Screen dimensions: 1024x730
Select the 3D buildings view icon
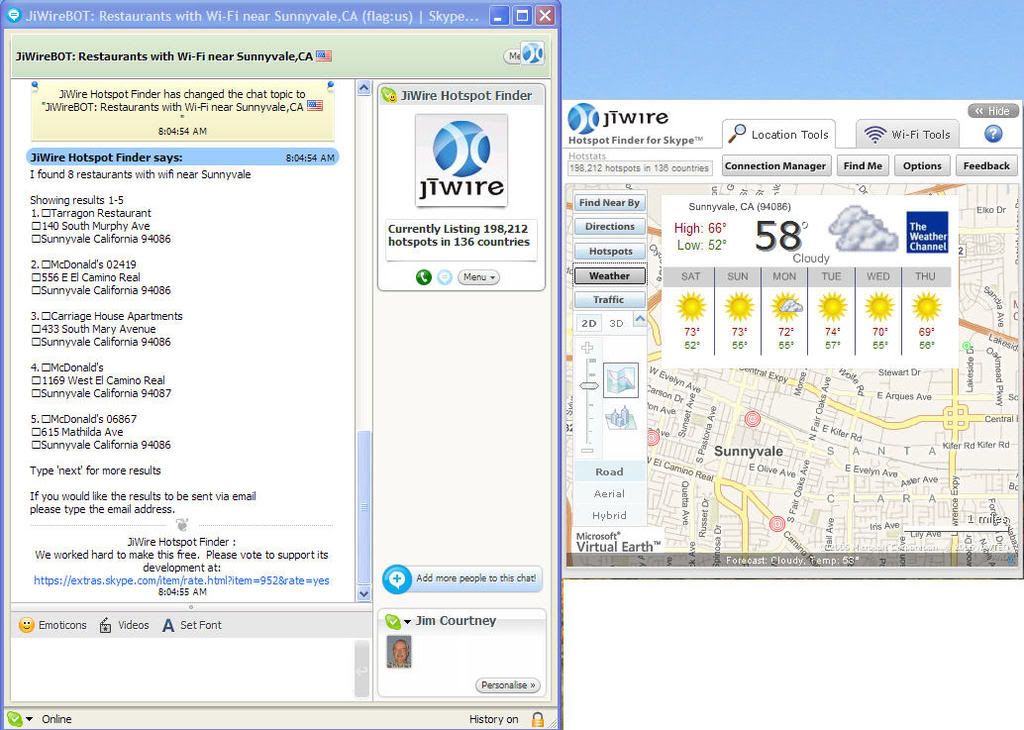tap(620, 418)
